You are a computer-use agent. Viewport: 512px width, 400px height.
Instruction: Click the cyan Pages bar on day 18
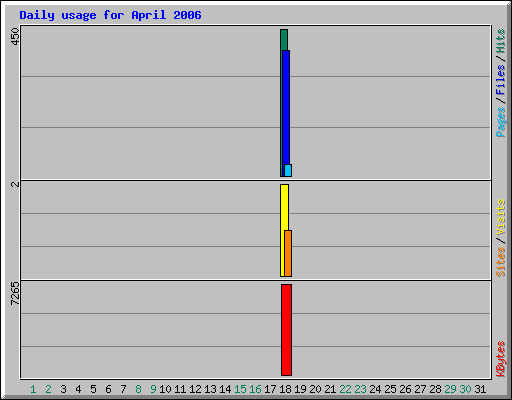(288, 170)
